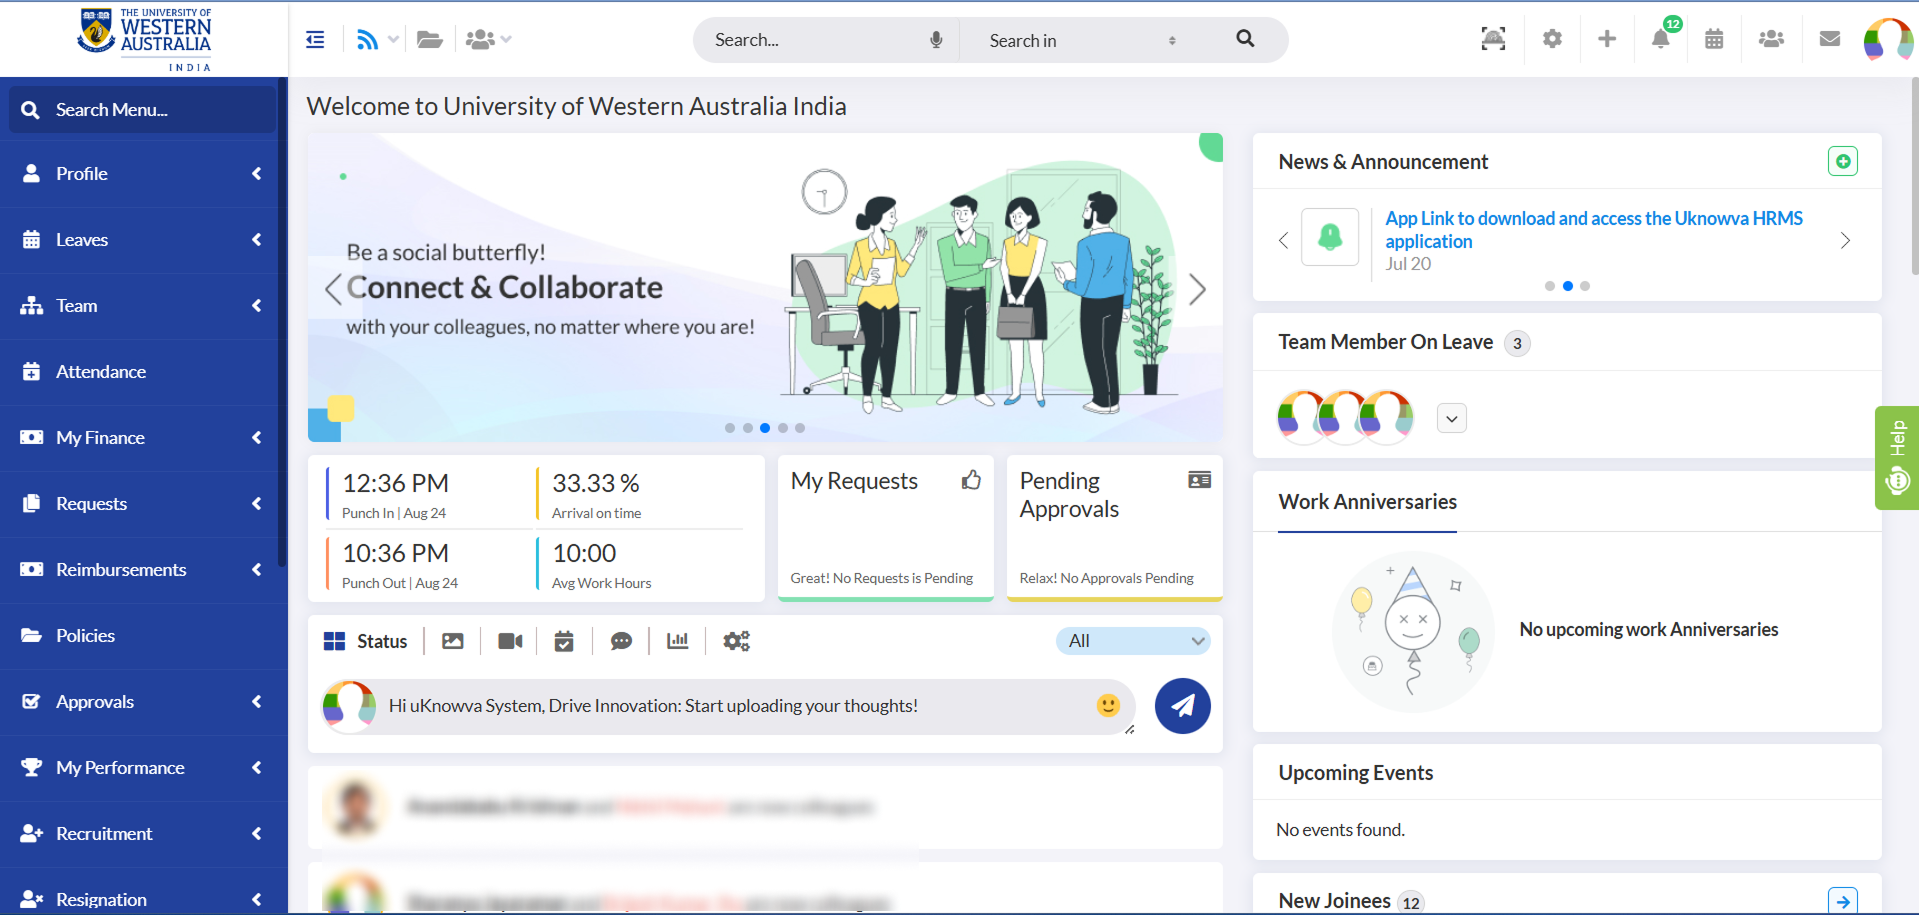Image resolution: width=1919 pixels, height=915 pixels.
Task: Open Attendance in the sidebar
Action: pyautogui.click(x=144, y=372)
